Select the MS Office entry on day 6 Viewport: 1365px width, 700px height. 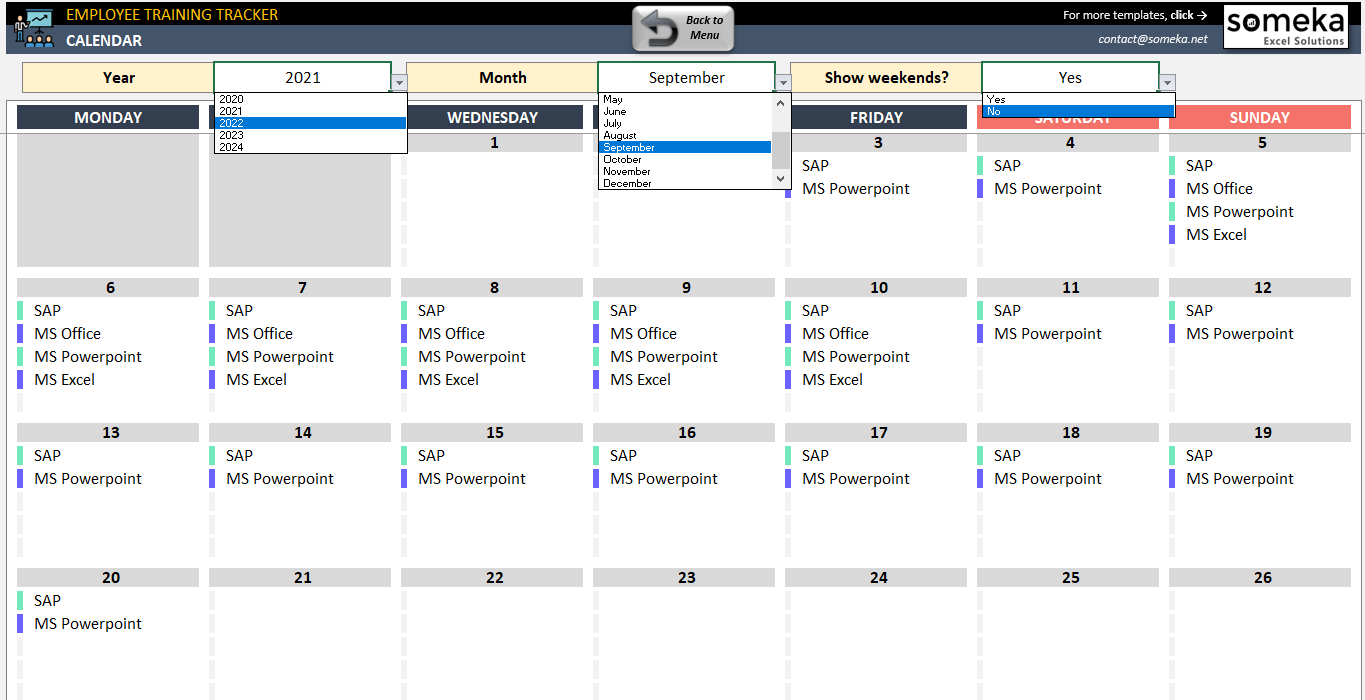[x=67, y=333]
